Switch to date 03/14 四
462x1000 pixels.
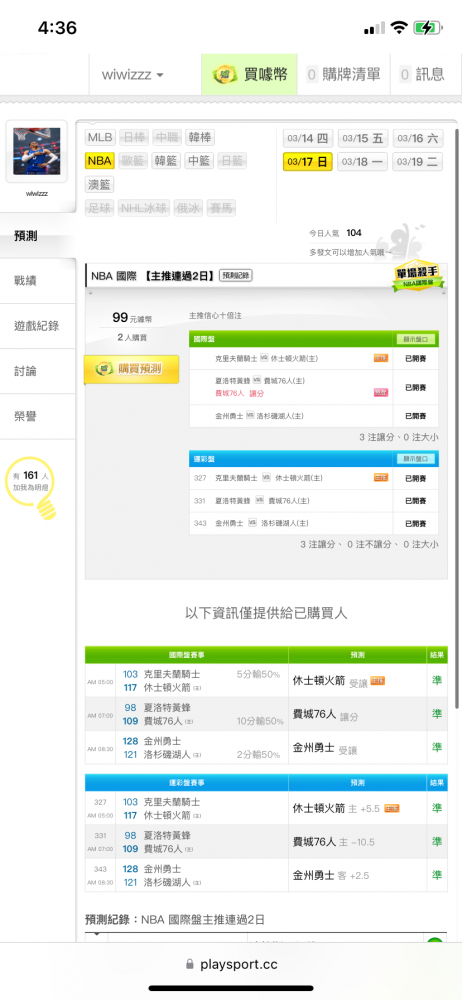coord(308,138)
